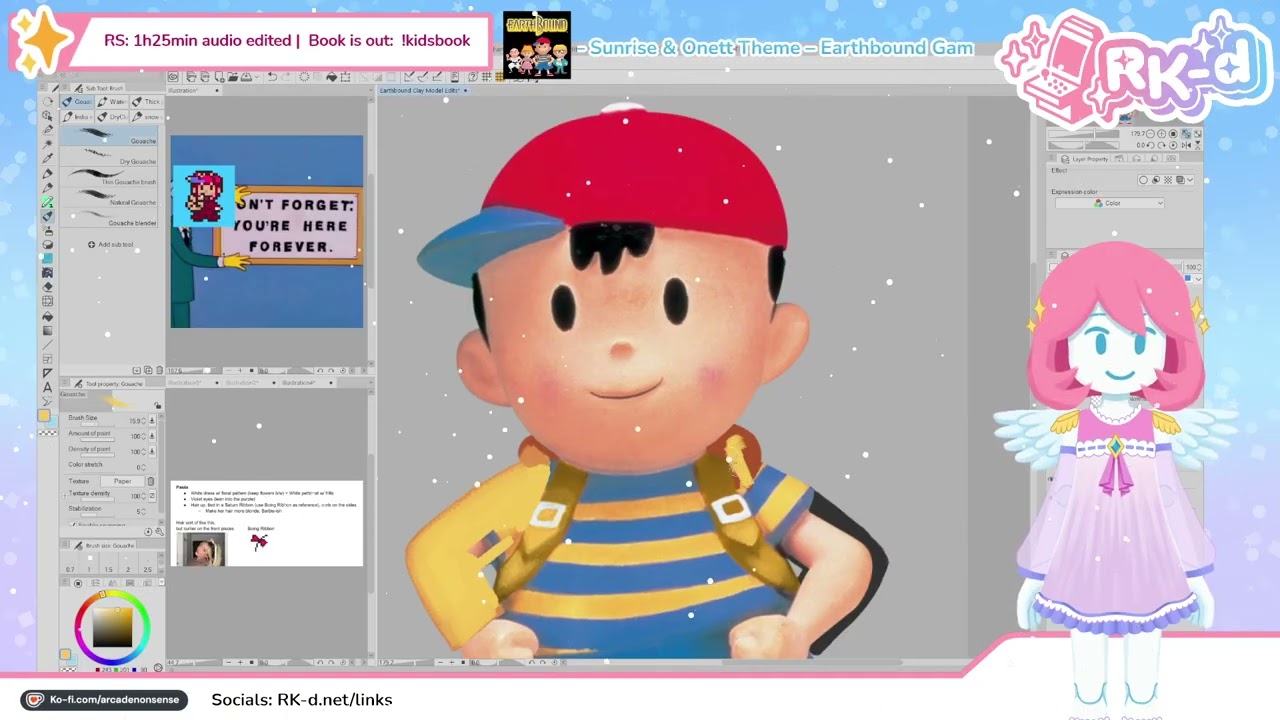This screenshot has height=720, width=1280.
Task: Open Brush Size dynamics settings
Action: pos(152,421)
